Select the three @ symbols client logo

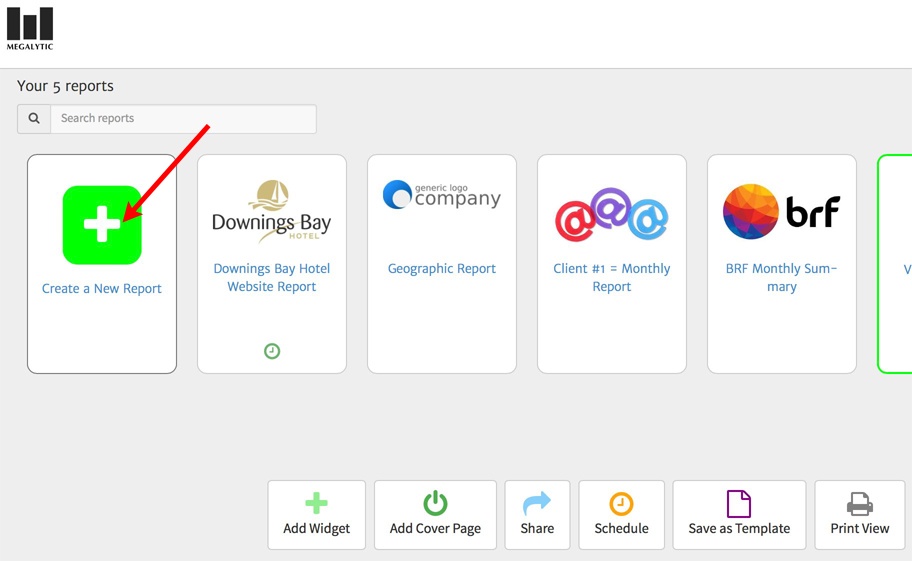point(612,214)
